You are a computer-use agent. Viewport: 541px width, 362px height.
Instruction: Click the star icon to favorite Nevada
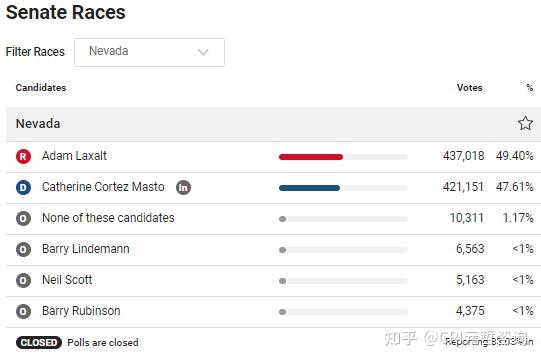[525, 123]
